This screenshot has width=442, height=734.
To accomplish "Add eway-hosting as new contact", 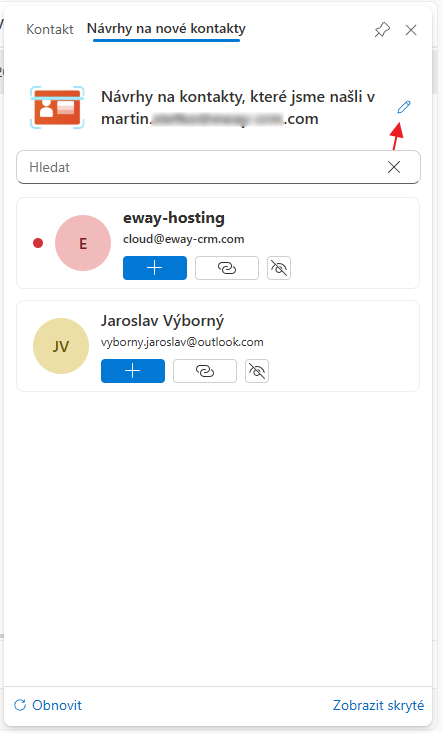I will coord(155,268).
